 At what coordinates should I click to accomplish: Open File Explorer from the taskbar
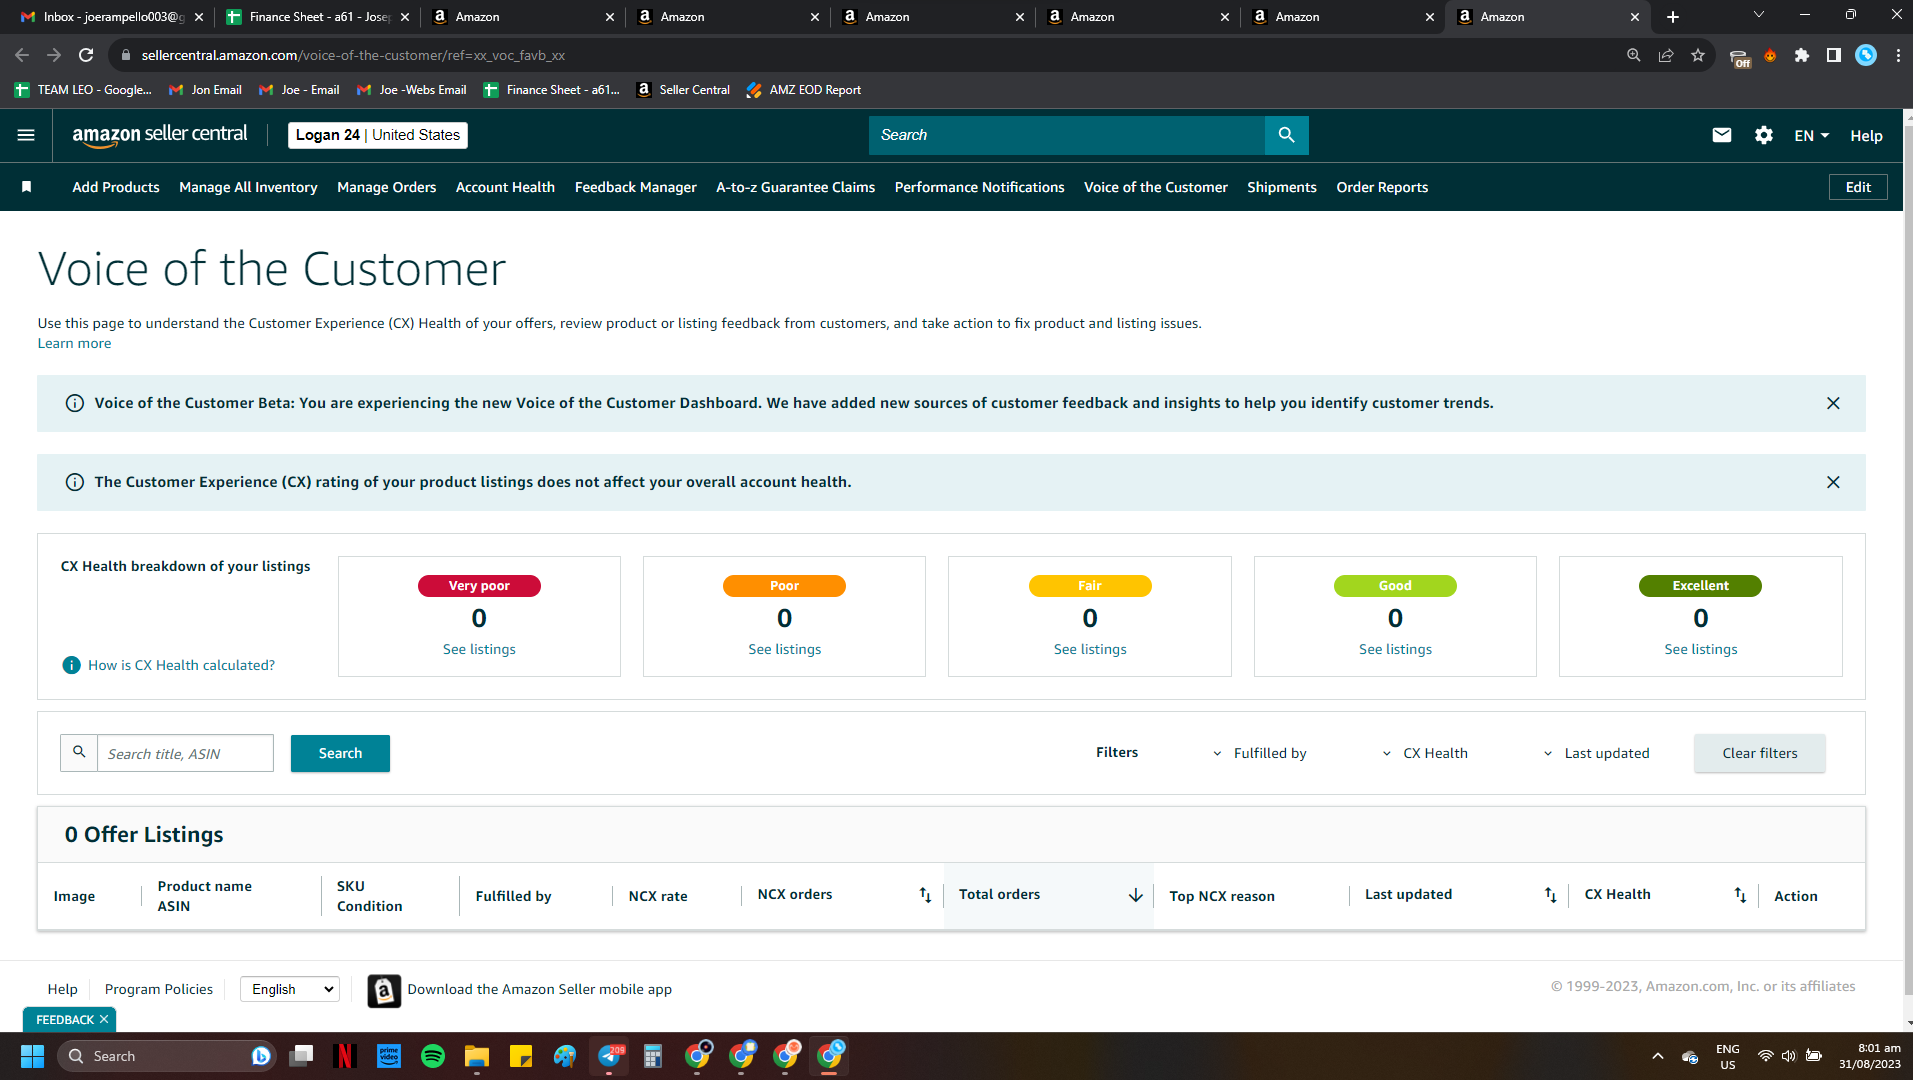click(477, 1056)
